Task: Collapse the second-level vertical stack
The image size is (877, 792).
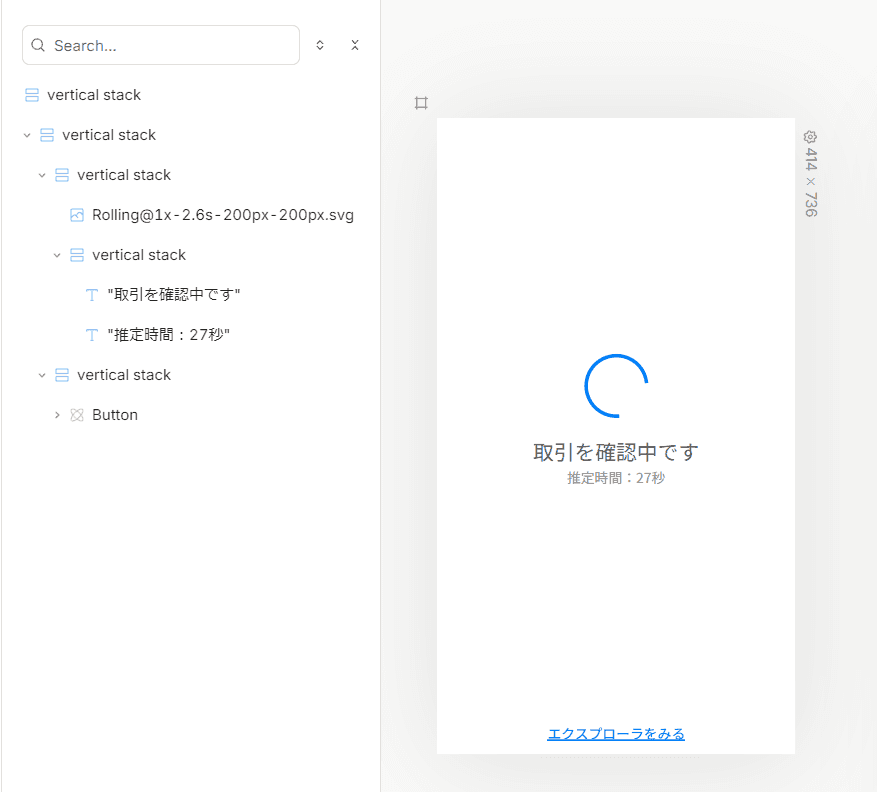Action: coord(27,135)
